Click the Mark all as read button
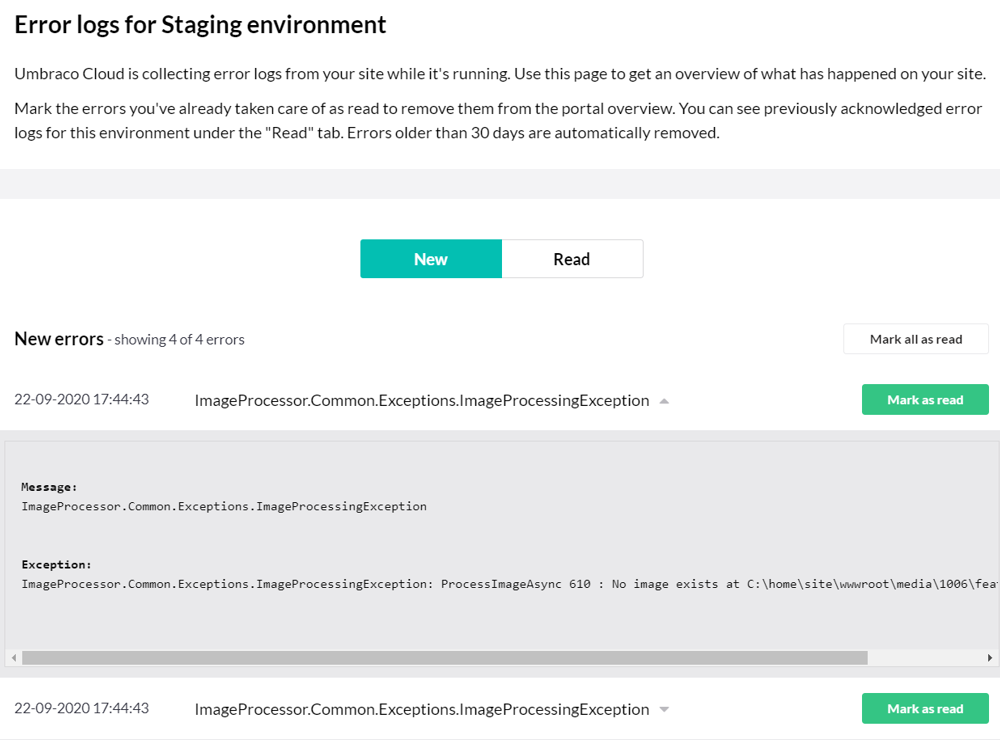Viewport: 1000px width, 748px height. pyautogui.click(x=915, y=339)
